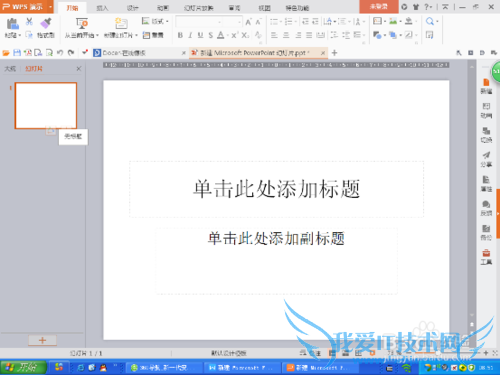Decrease font size with small A
Image resolution: width=500 pixels, height=375 pixels.
tap(258, 22)
